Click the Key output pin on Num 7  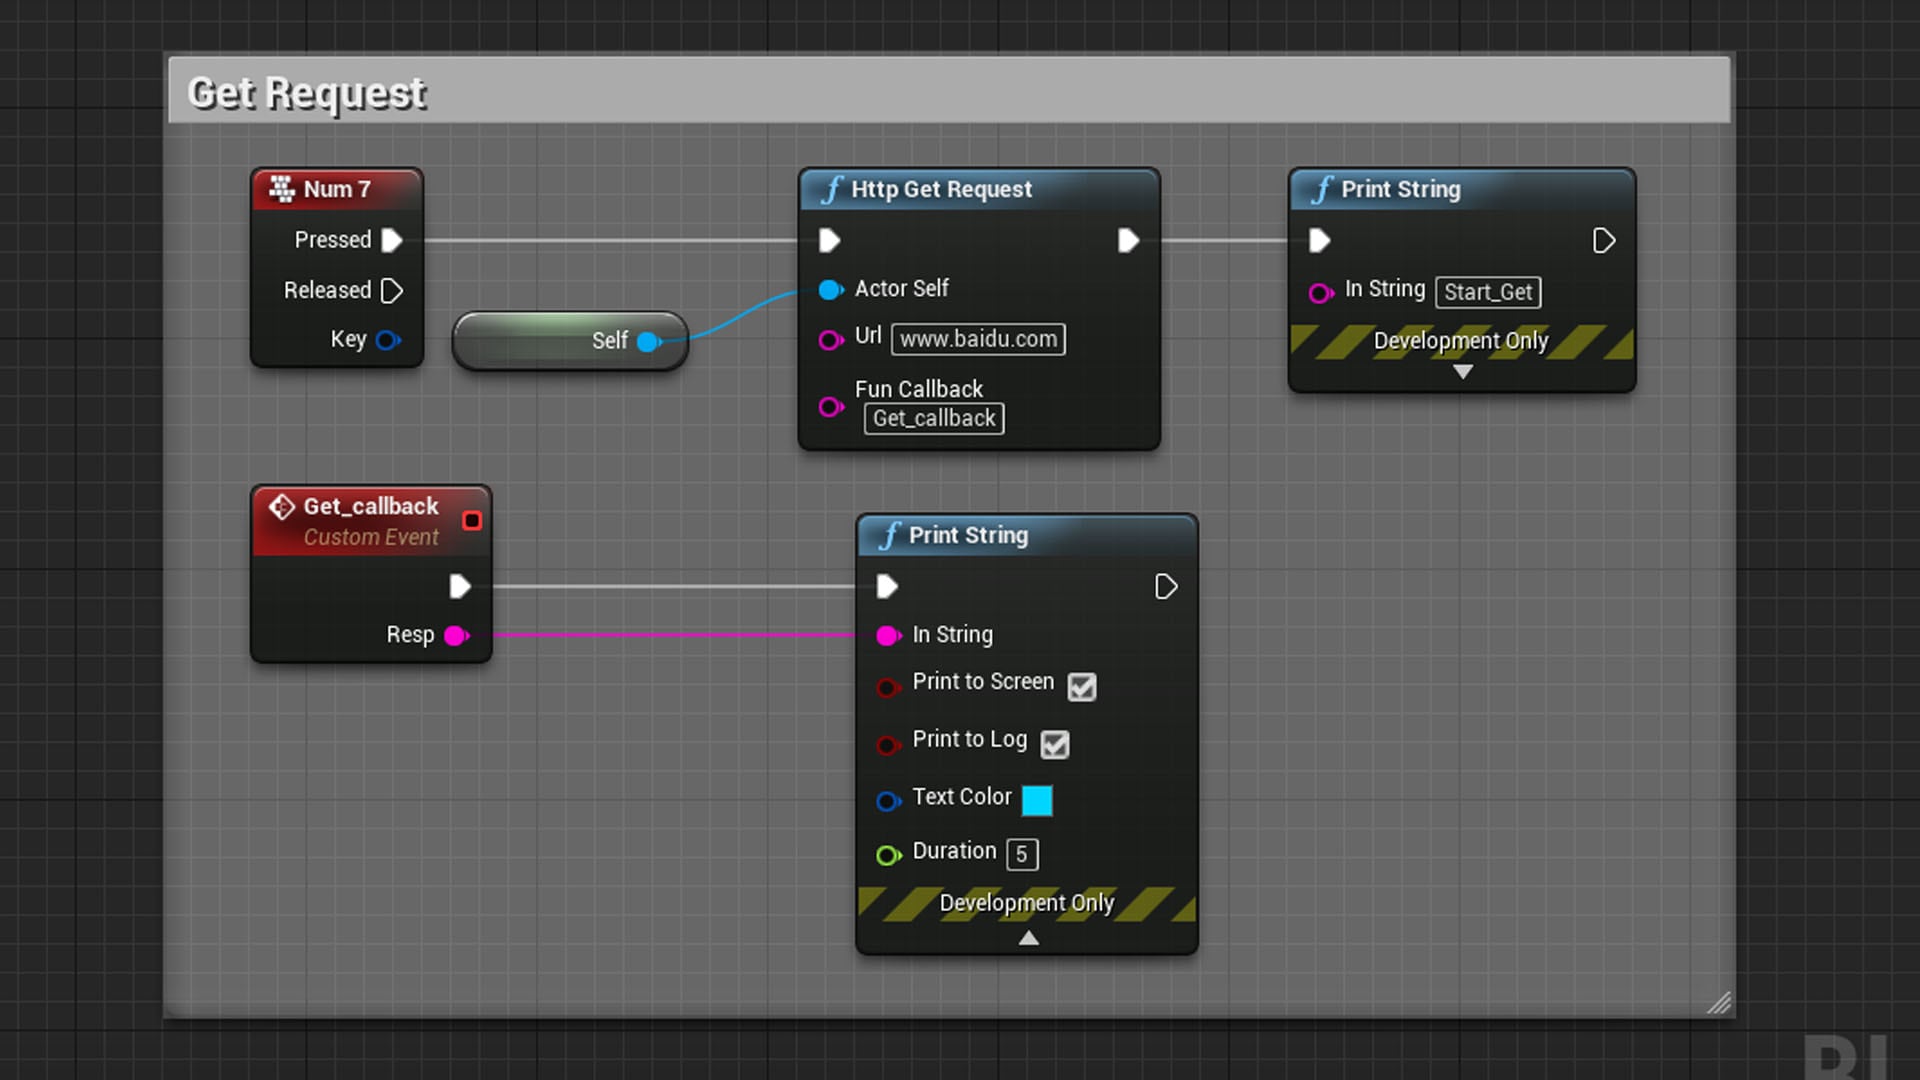tap(388, 340)
